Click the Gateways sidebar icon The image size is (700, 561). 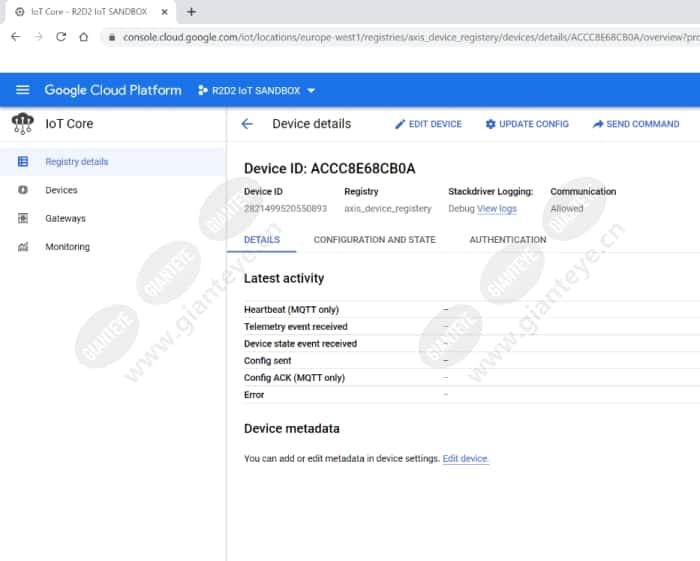(23, 218)
